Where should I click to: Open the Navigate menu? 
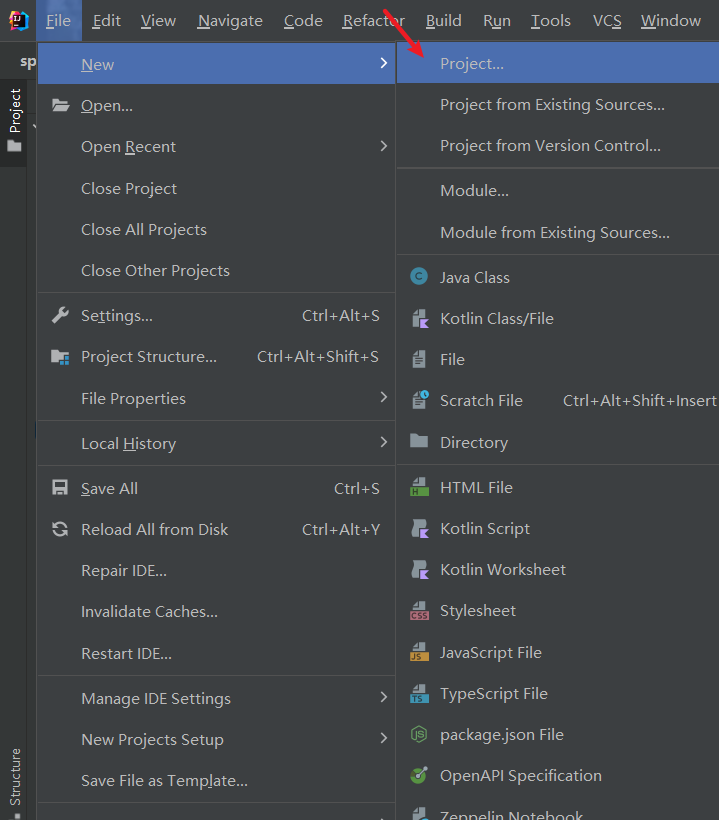click(x=230, y=21)
